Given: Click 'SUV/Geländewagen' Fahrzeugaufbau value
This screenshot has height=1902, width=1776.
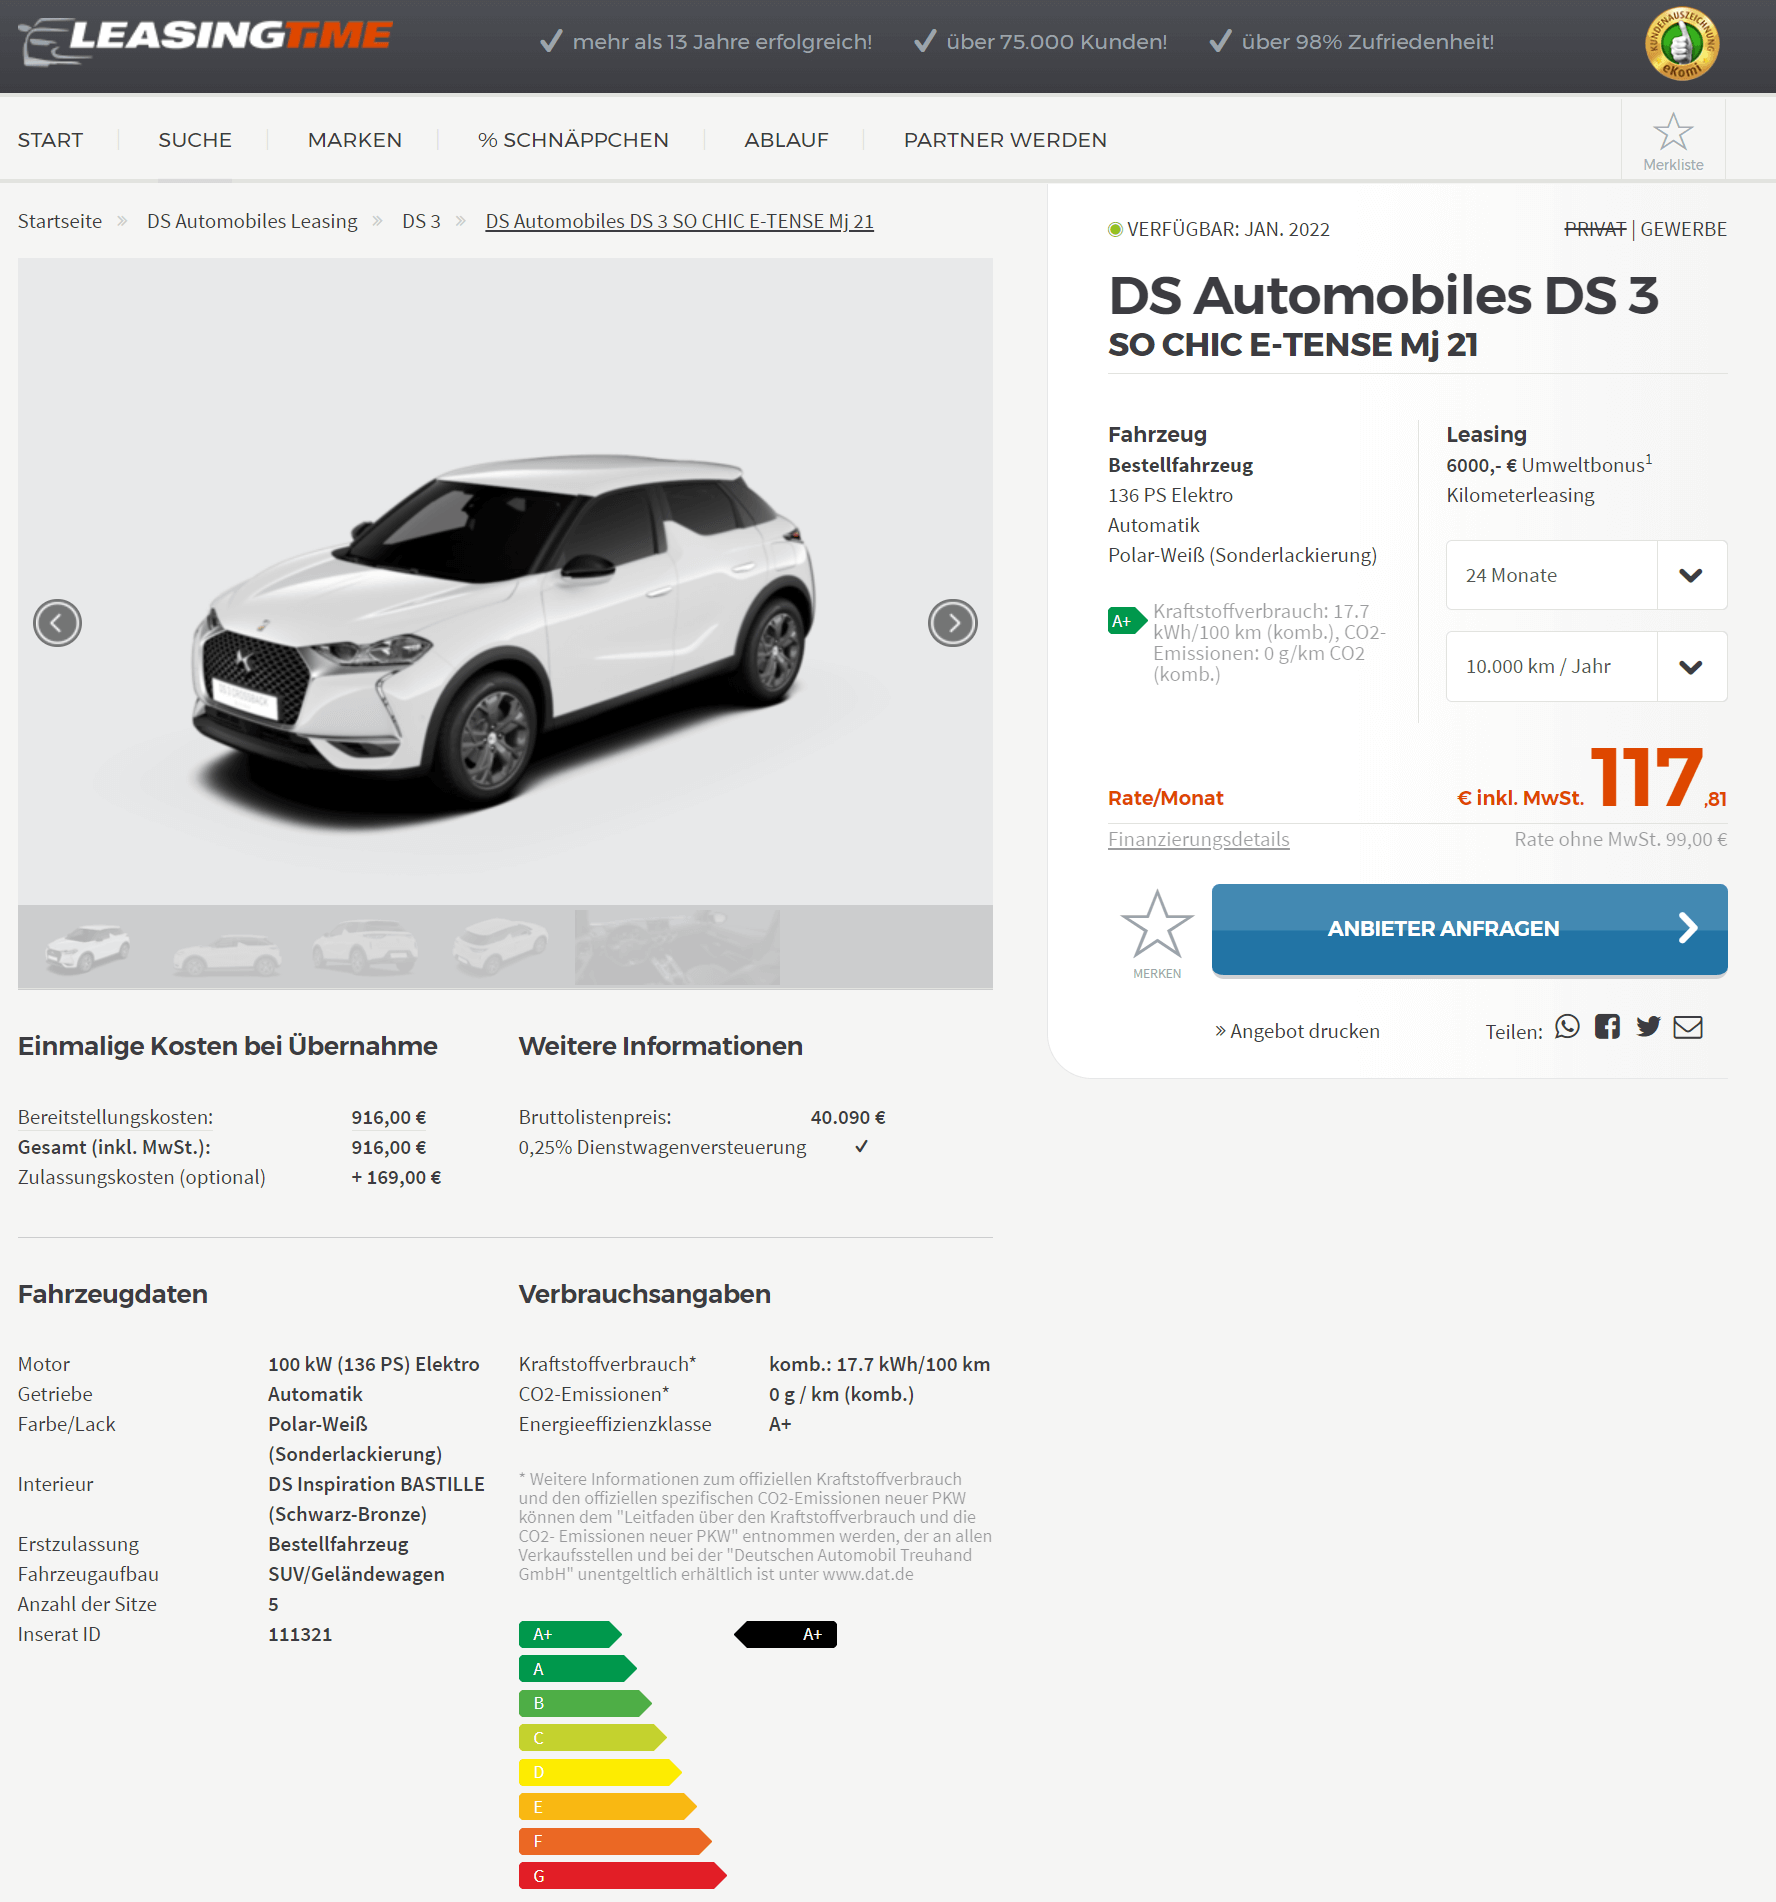Looking at the screenshot, I should 356,1574.
